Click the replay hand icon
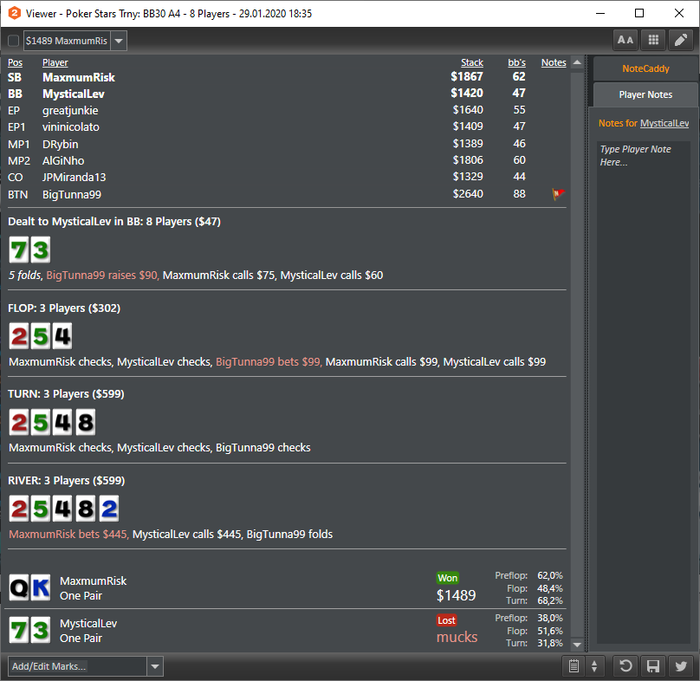 [625, 666]
